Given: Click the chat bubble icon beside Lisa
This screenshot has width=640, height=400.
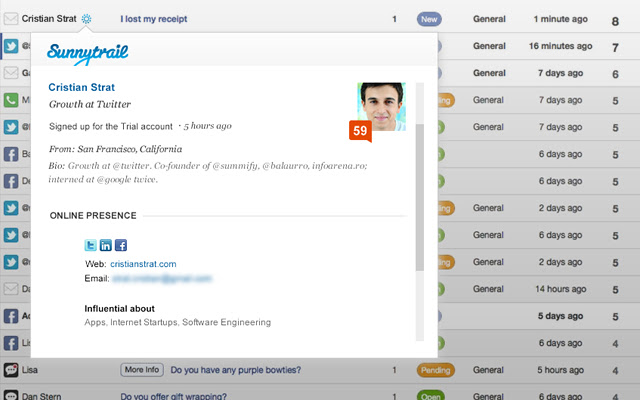Looking at the screenshot, I should click(11, 369).
